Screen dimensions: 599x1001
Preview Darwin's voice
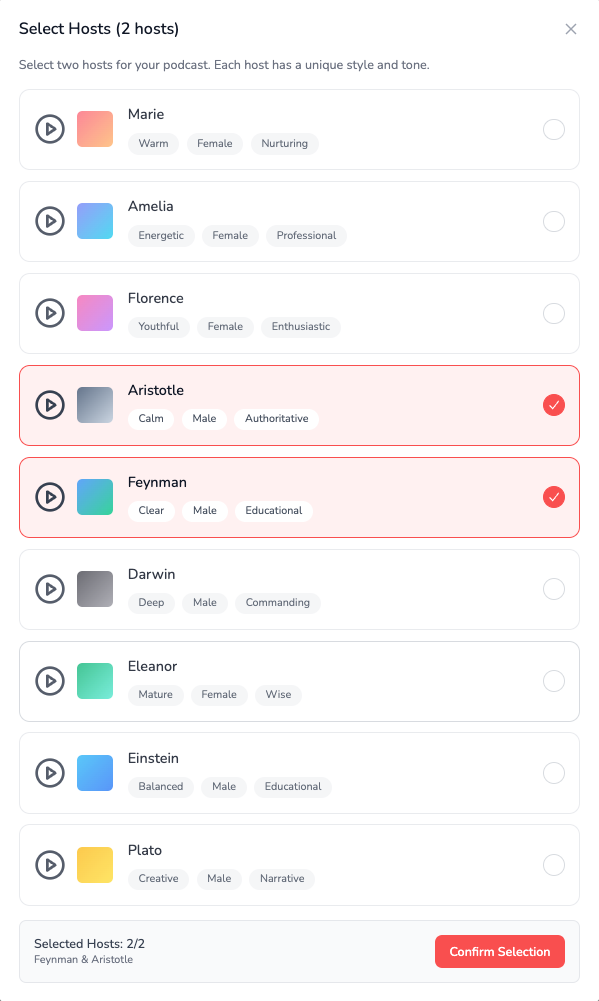click(x=50, y=589)
